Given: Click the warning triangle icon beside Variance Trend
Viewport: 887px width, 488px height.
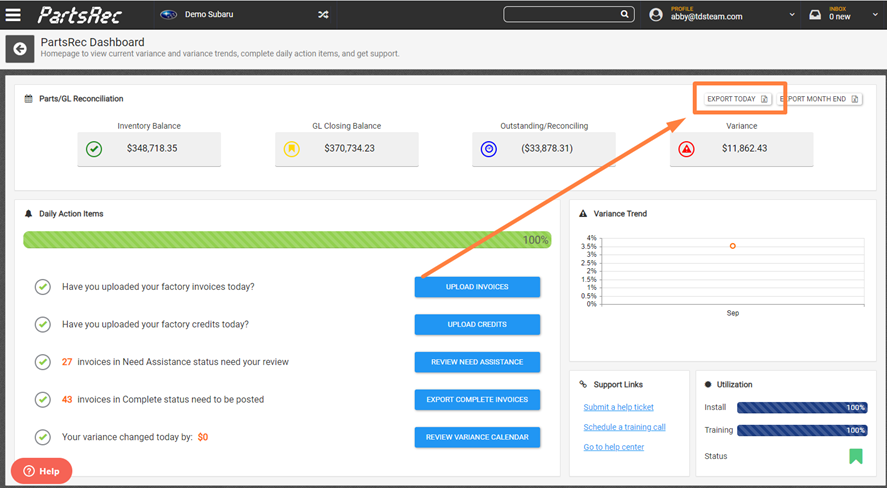Looking at the screenshot, I should click(x=583, y=214).
